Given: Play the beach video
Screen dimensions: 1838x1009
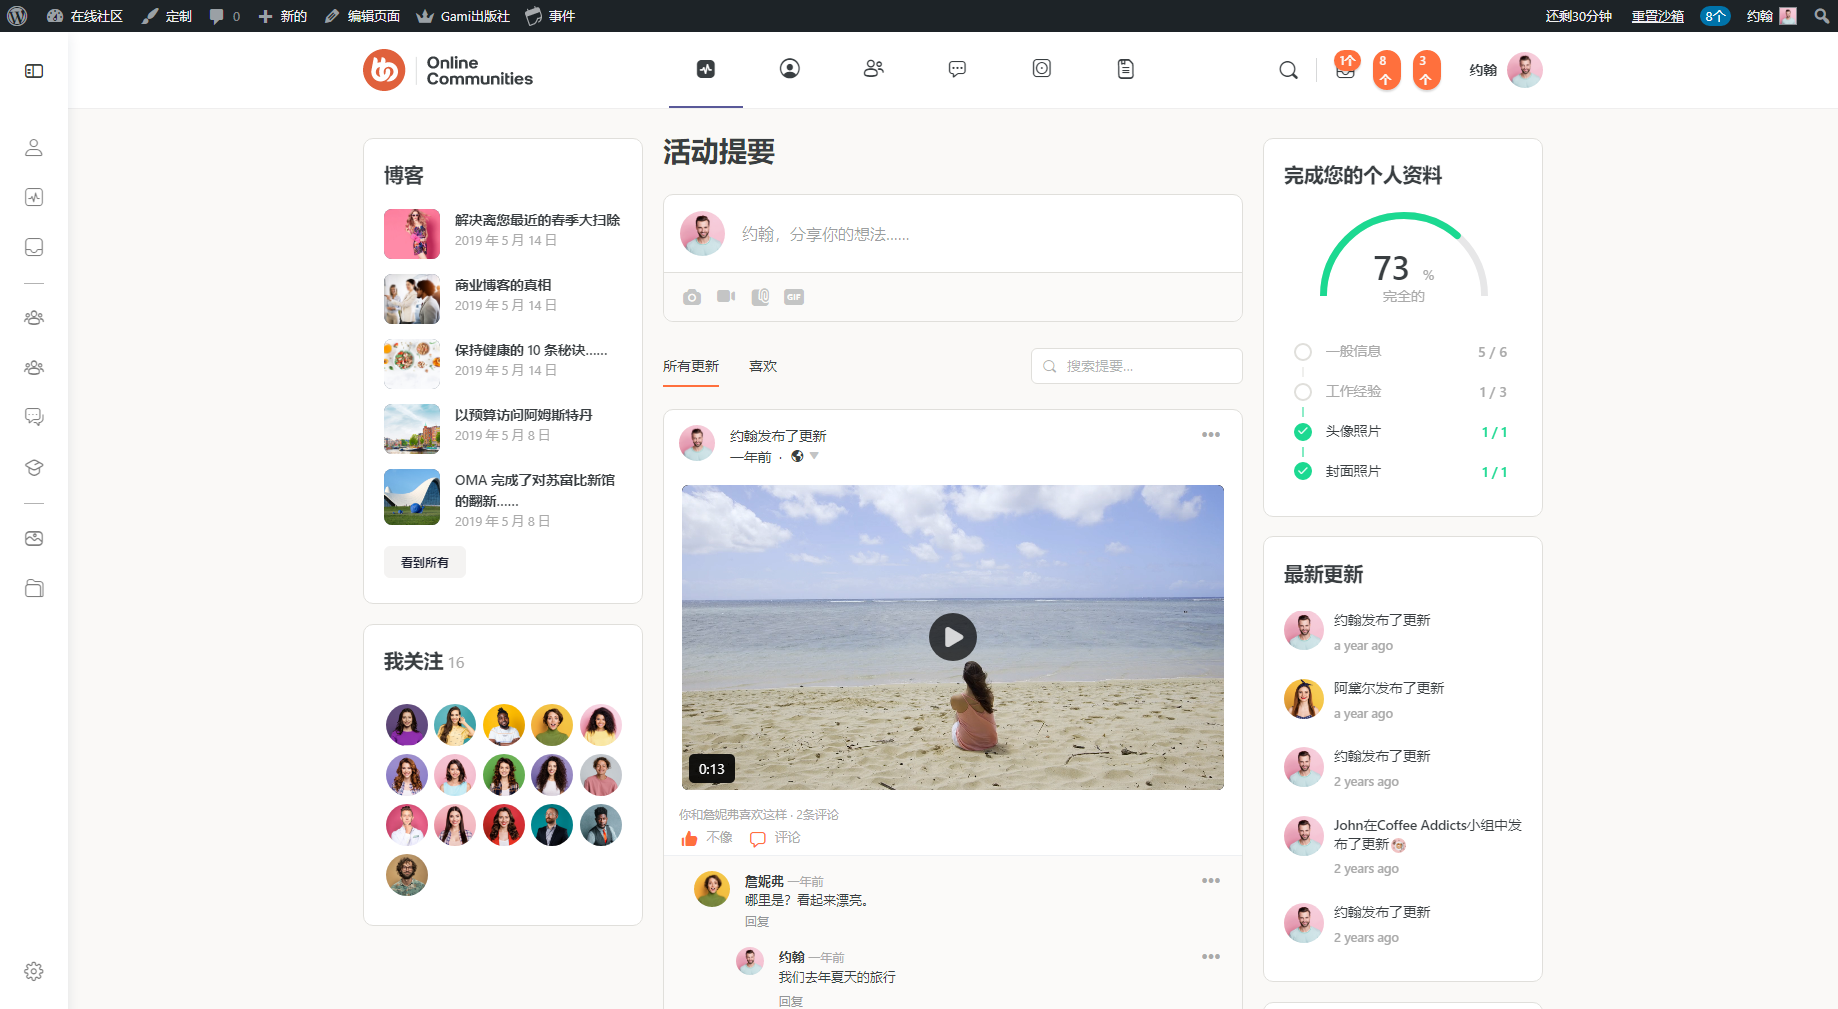Looking at the screenshot, I should tap(953, 637).
